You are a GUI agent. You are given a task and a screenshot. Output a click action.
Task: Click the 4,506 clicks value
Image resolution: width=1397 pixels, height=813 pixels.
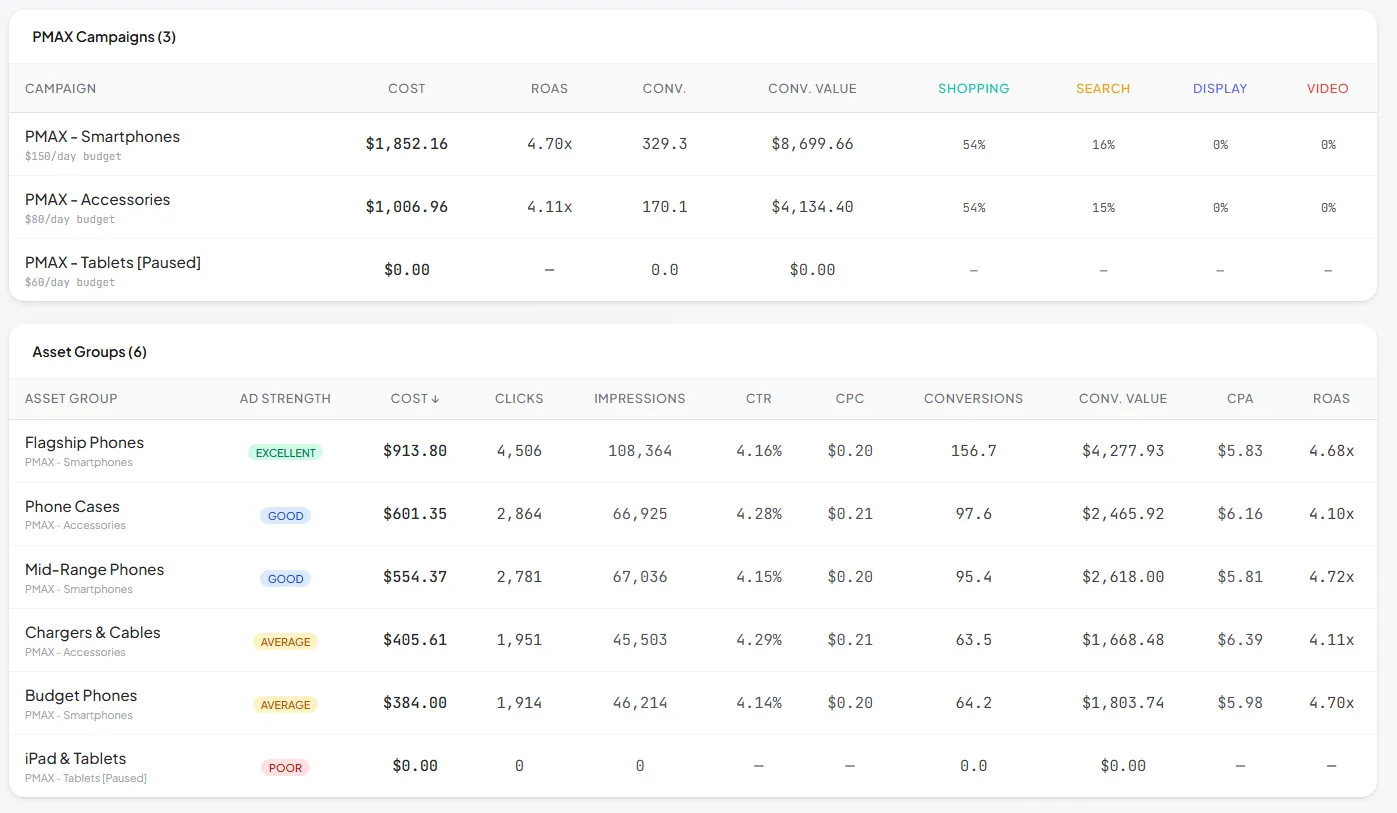point(519,451)
